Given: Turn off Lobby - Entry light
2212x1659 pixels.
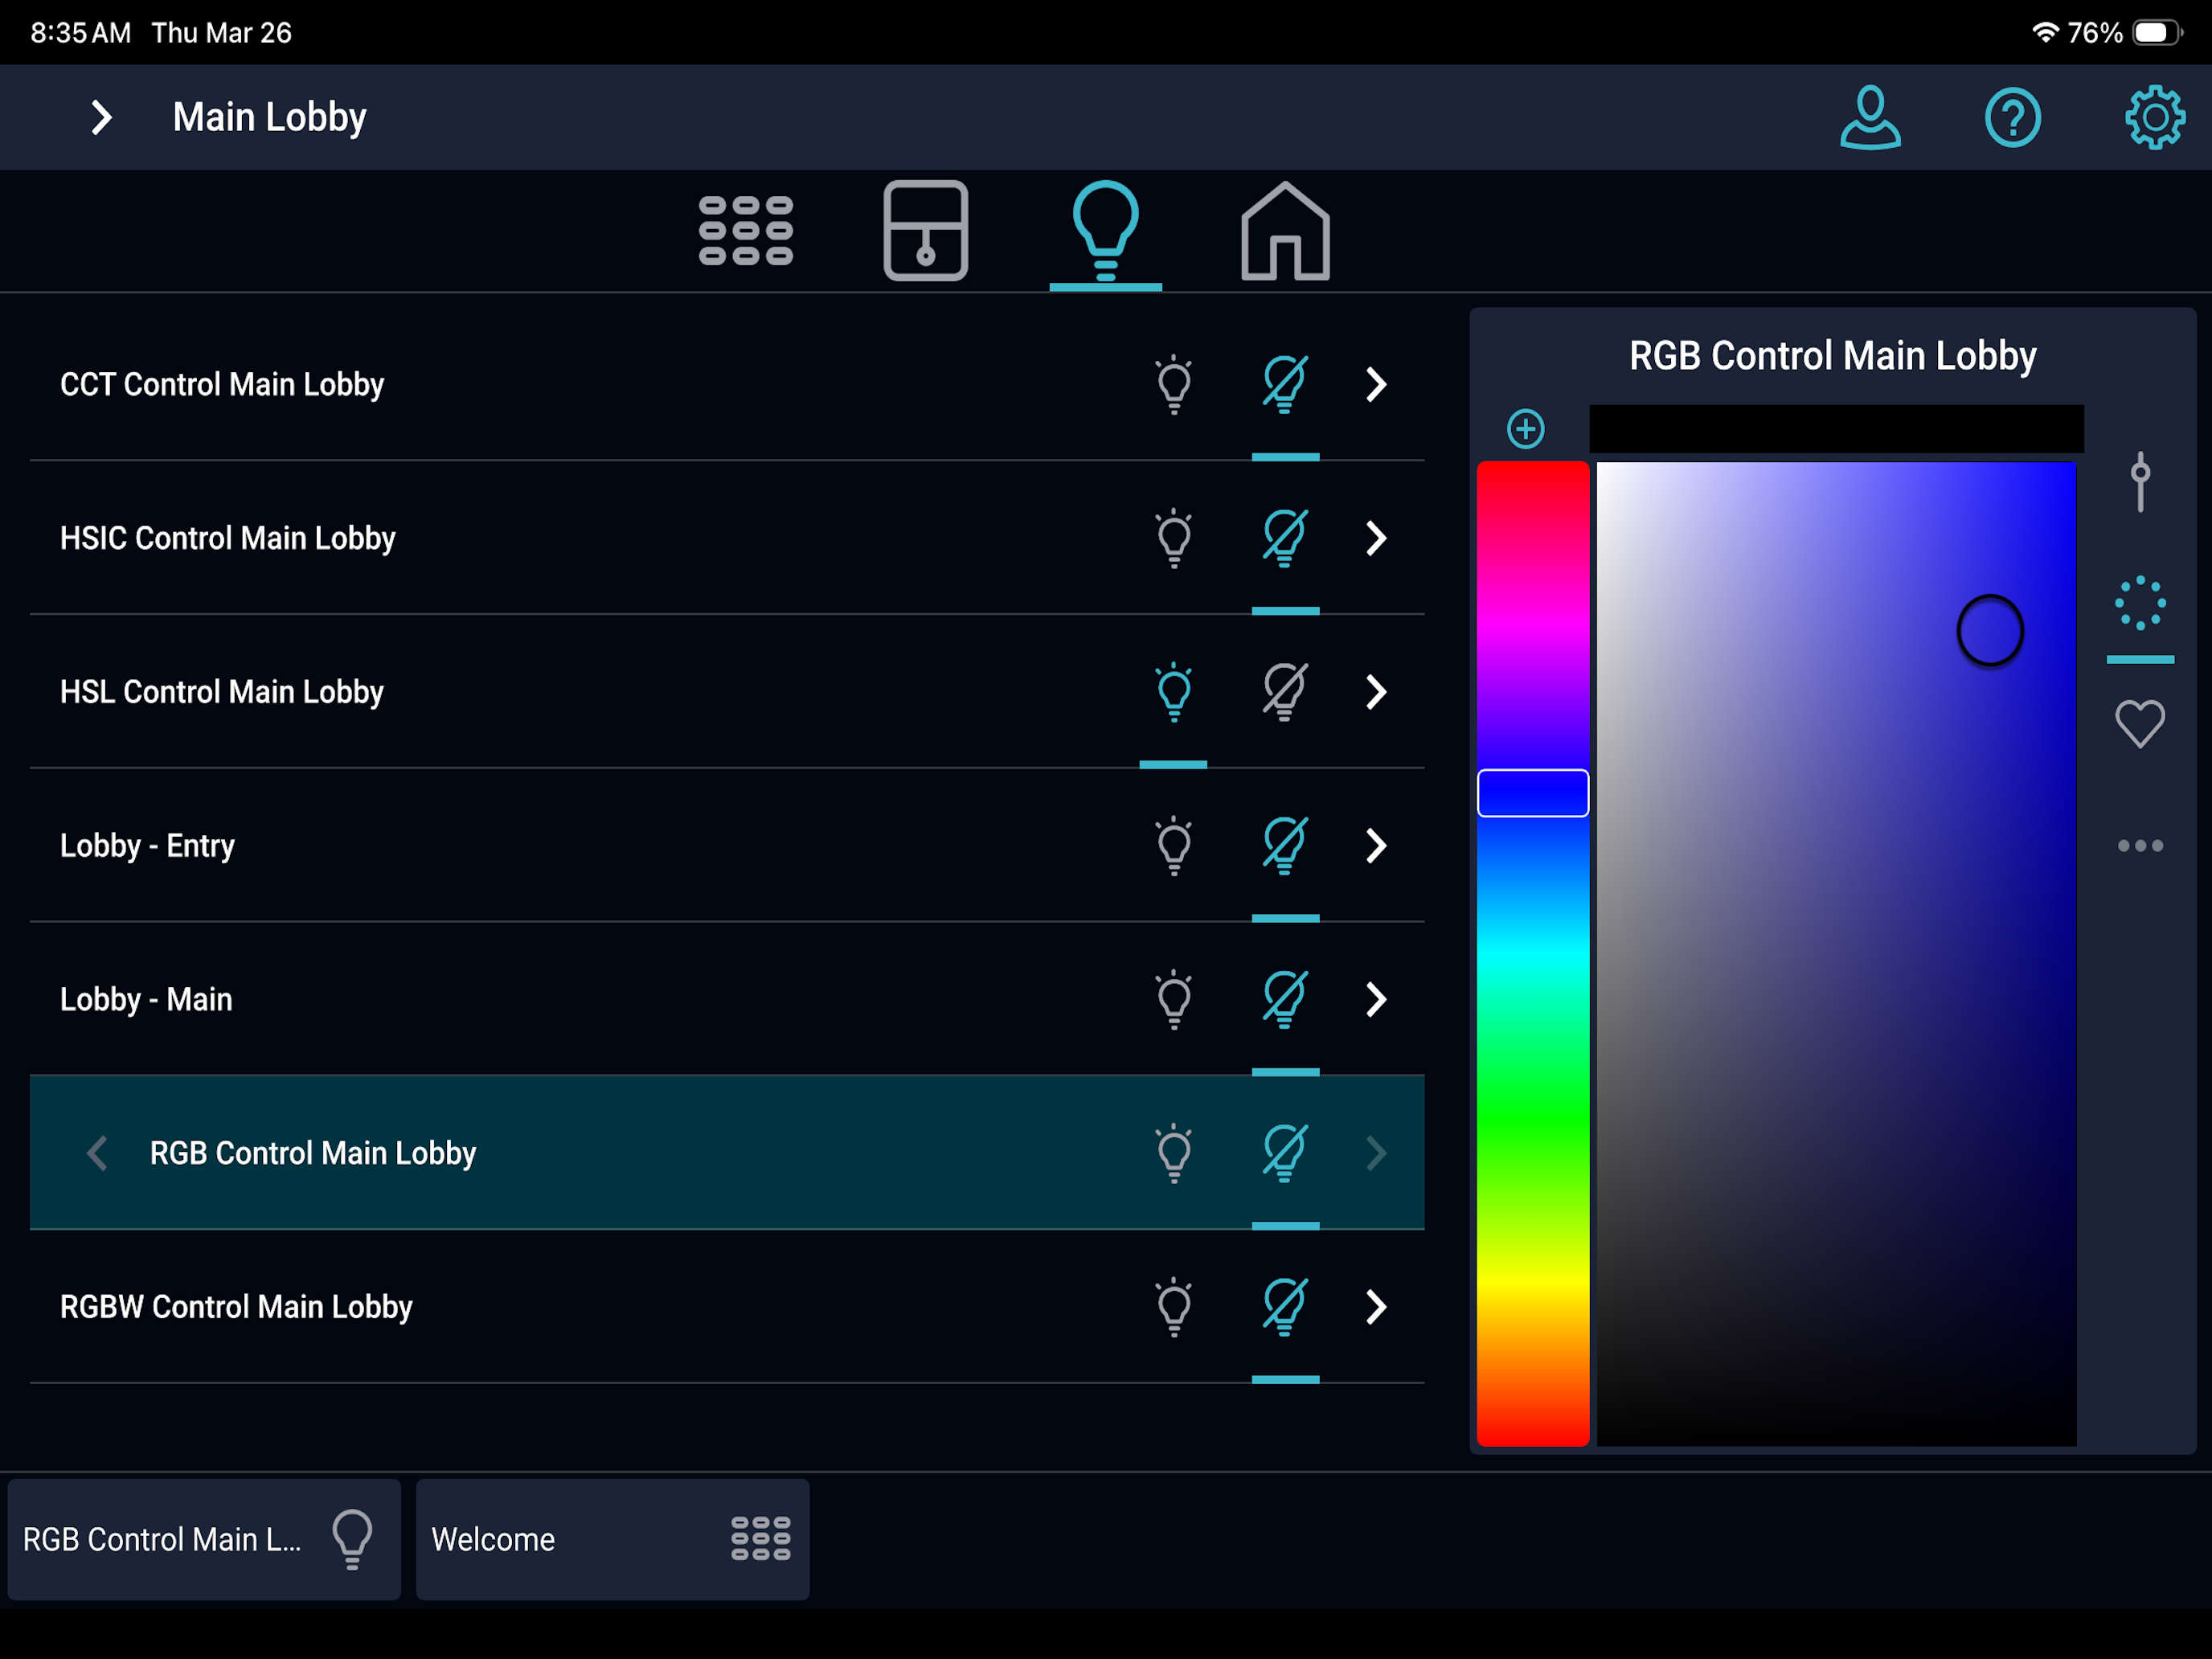Looking at the screenshot, I should 1285,846.
